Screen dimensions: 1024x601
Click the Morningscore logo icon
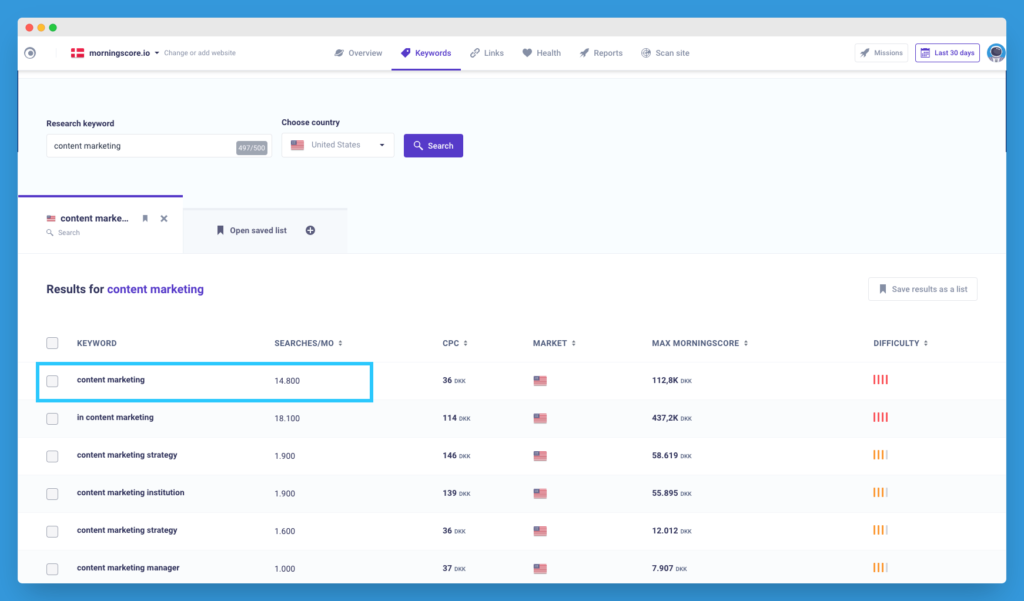coord(30,53)
